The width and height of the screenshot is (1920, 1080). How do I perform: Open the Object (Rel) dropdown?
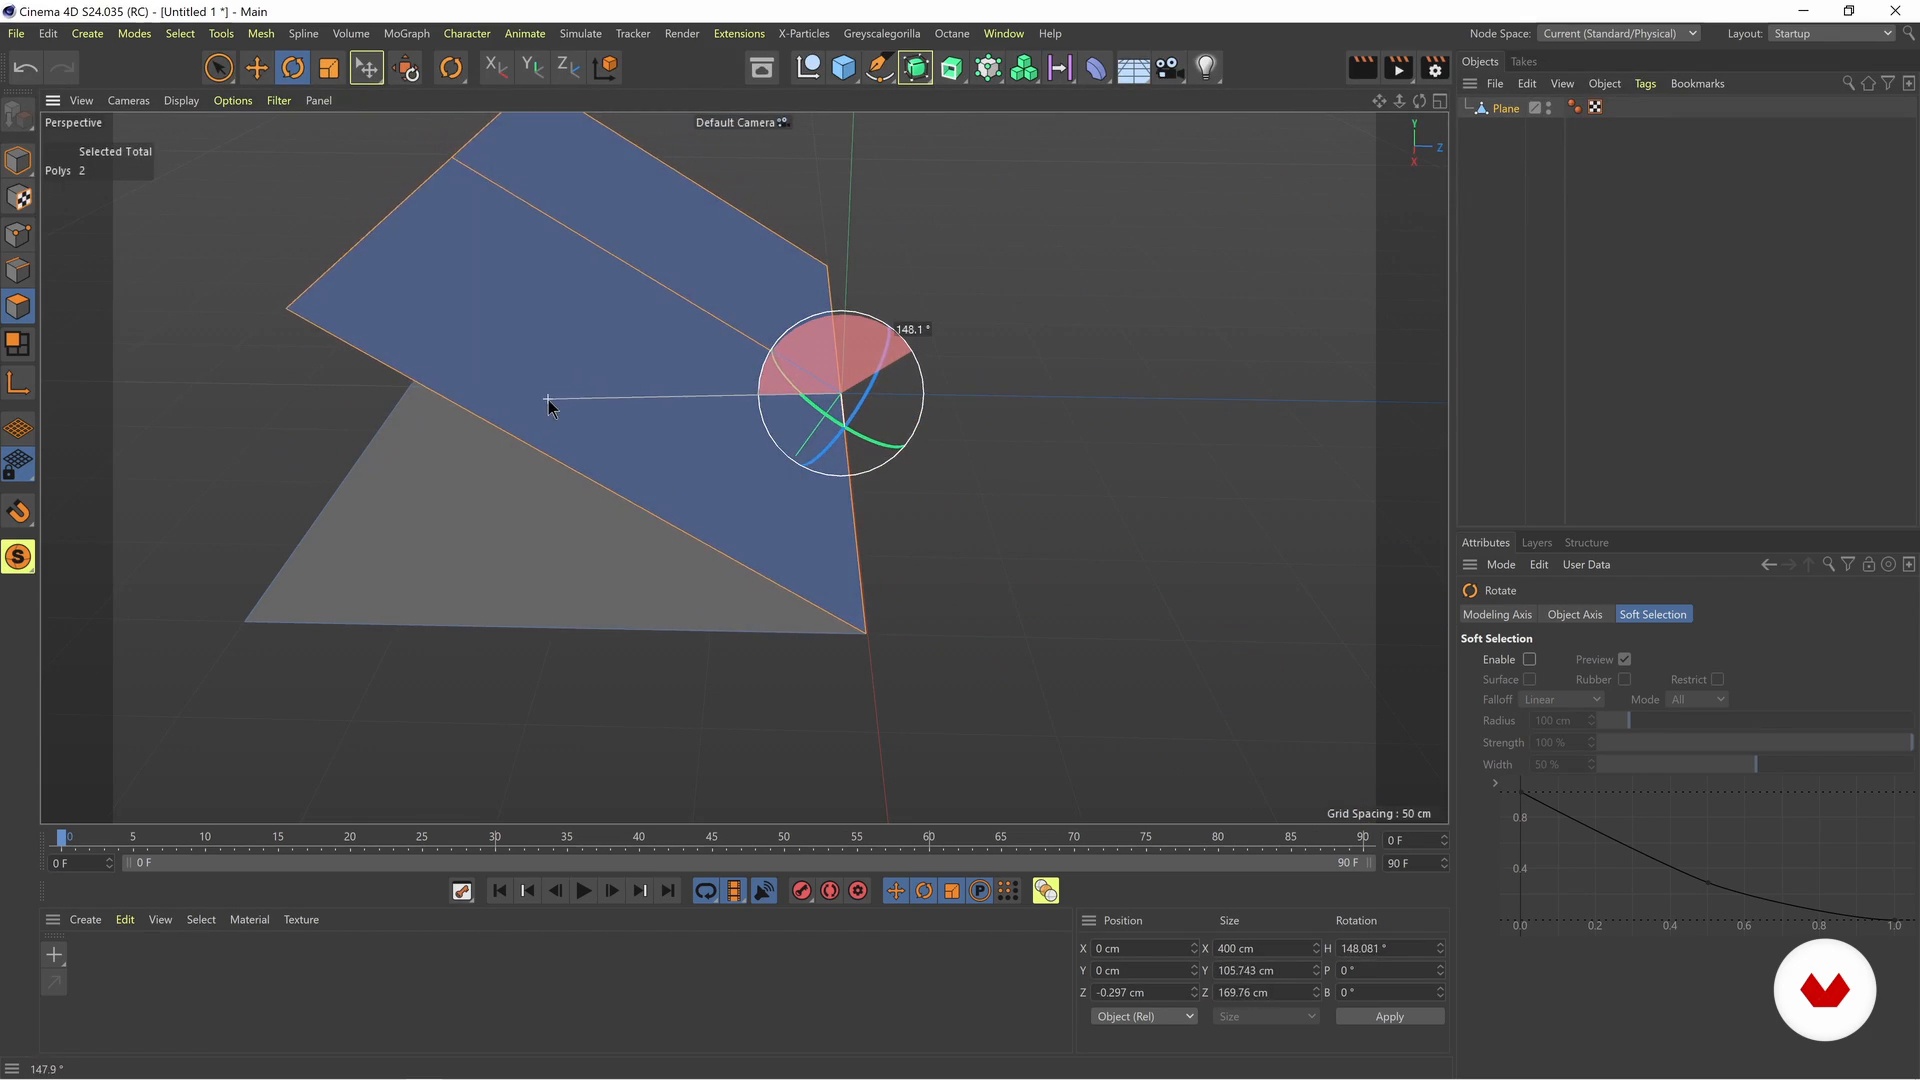point(1144,1017)
